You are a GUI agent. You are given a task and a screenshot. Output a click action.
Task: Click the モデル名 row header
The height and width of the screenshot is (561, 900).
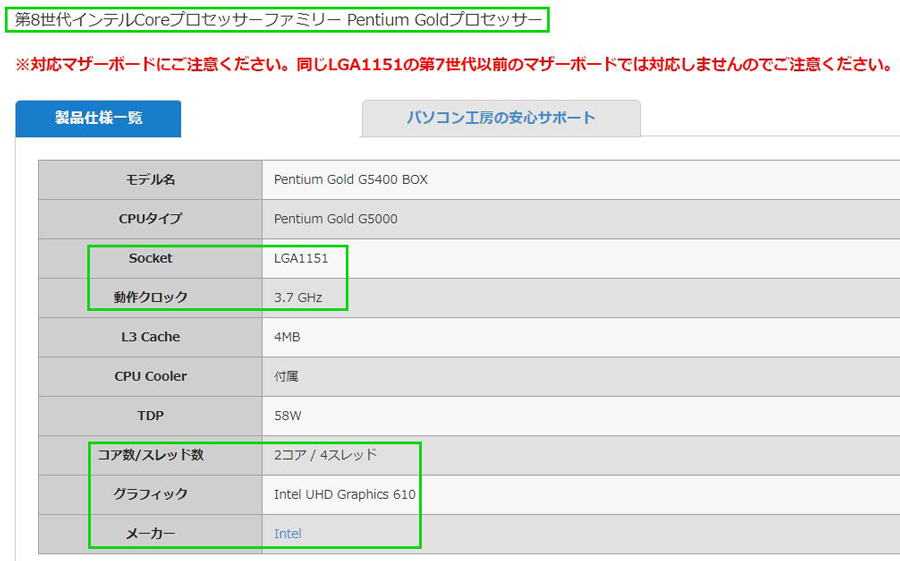[x=150, y=180]
